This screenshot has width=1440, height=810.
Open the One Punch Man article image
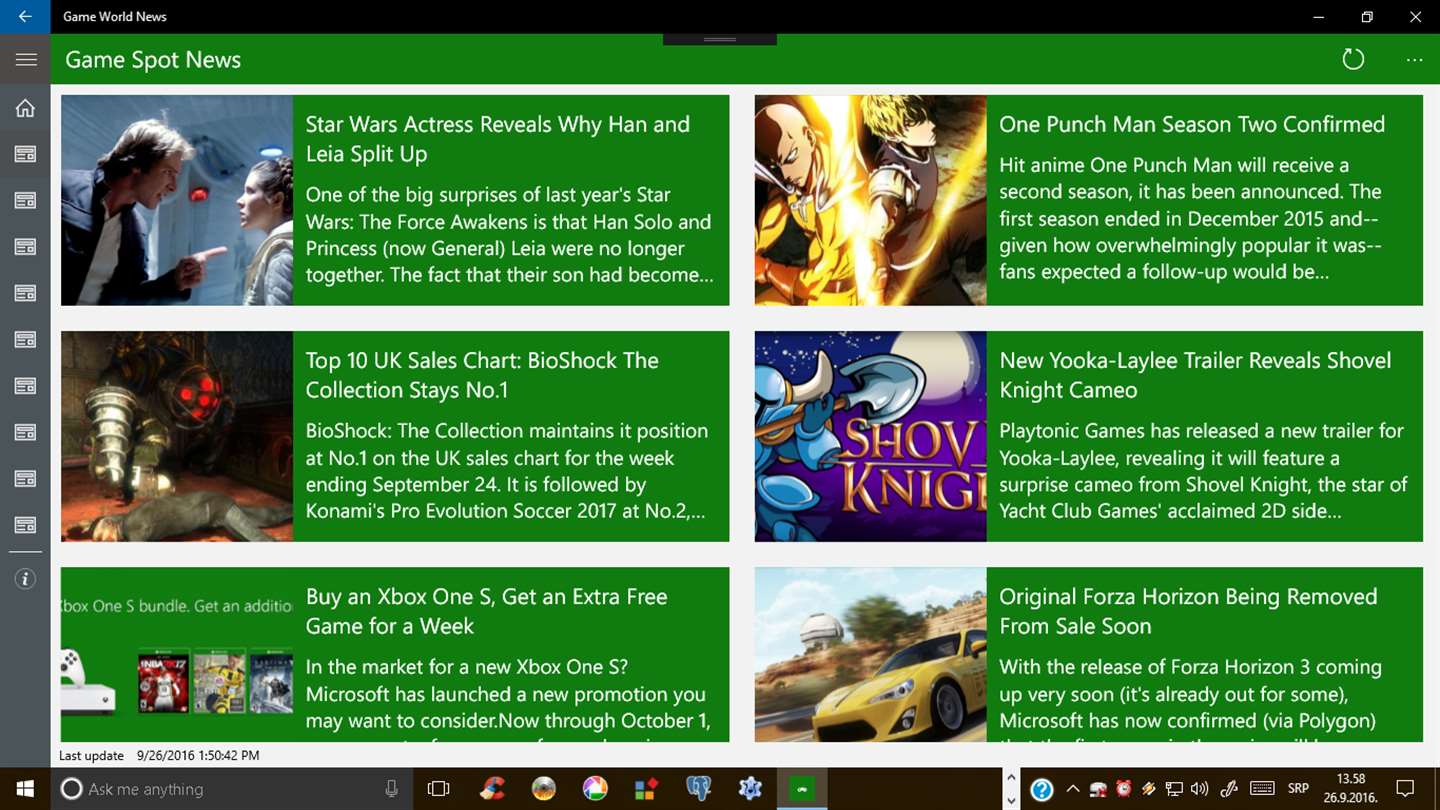coord(870,200)
